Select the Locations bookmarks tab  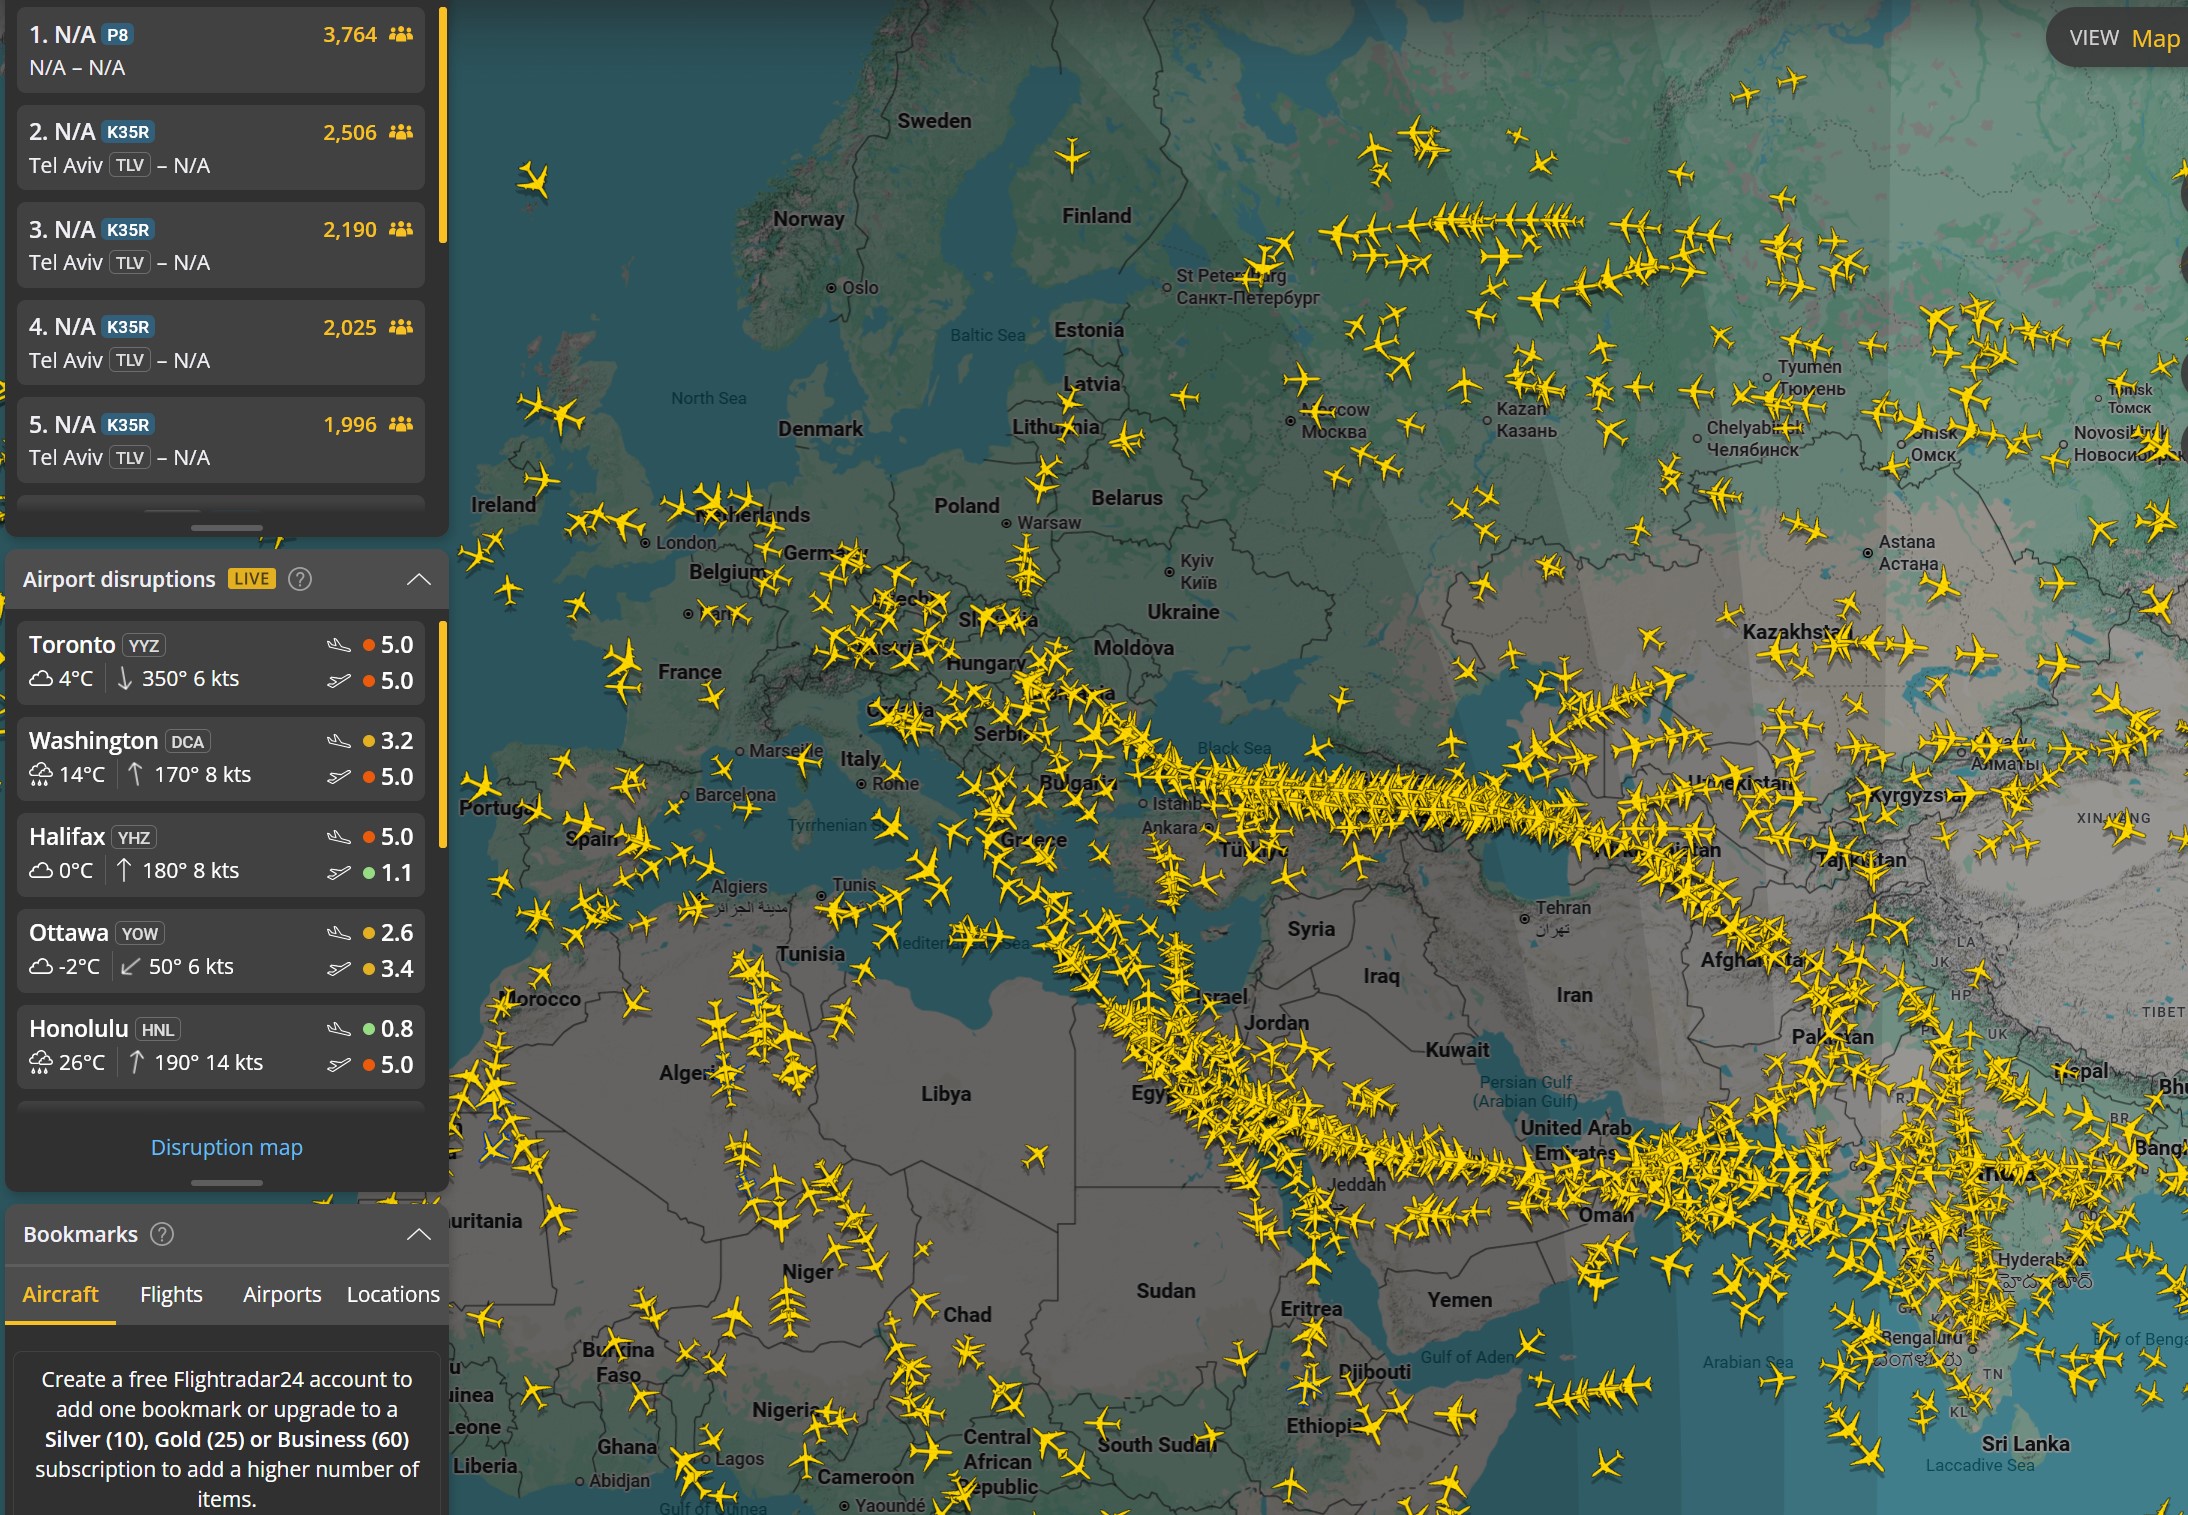click(x=393, y=1294)
